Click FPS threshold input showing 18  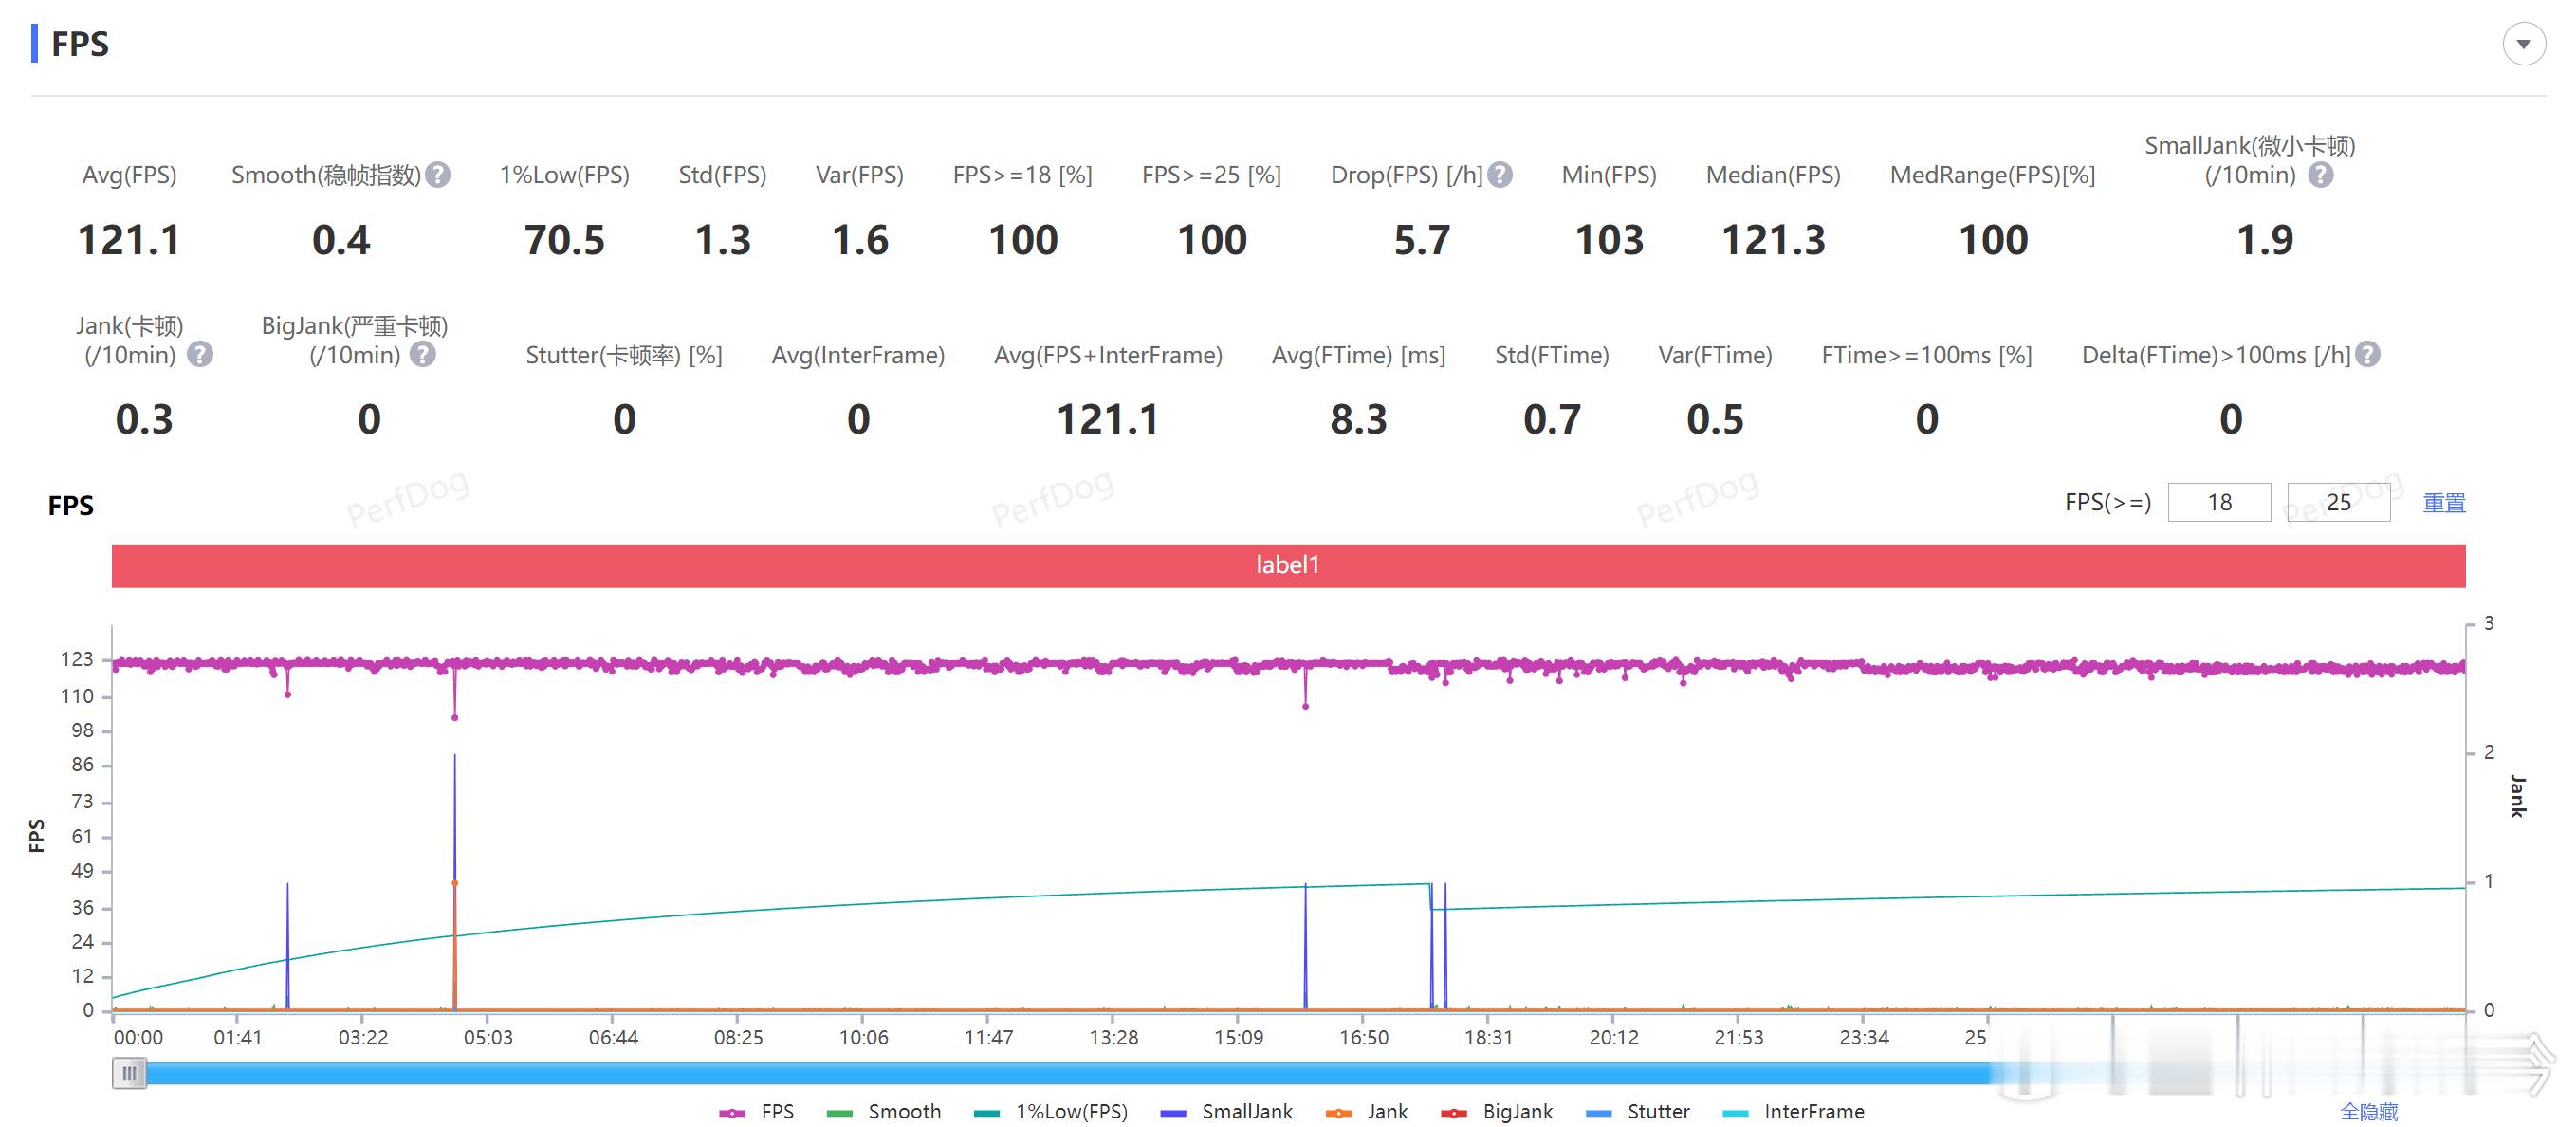[2218, 502]
